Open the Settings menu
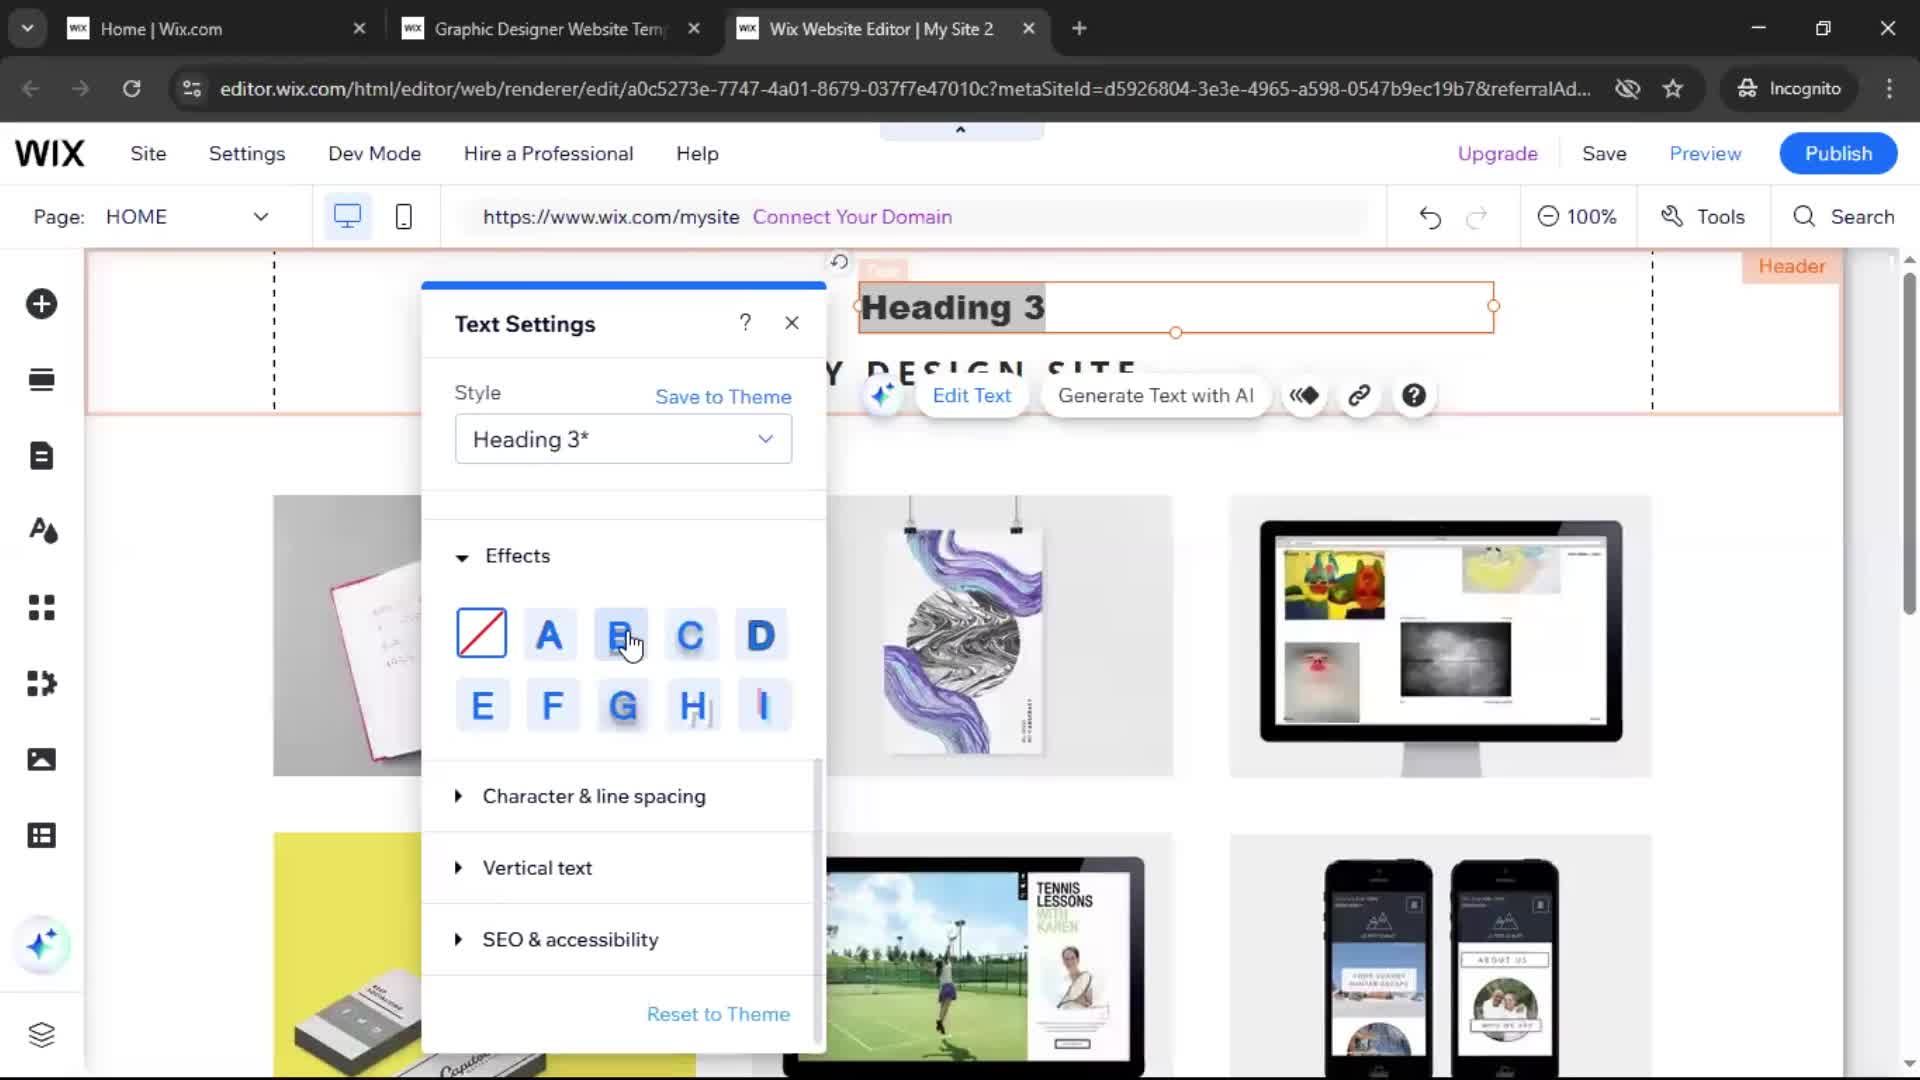The width and height of the screenshot is (1920, 1080). (x=247, y=154)
